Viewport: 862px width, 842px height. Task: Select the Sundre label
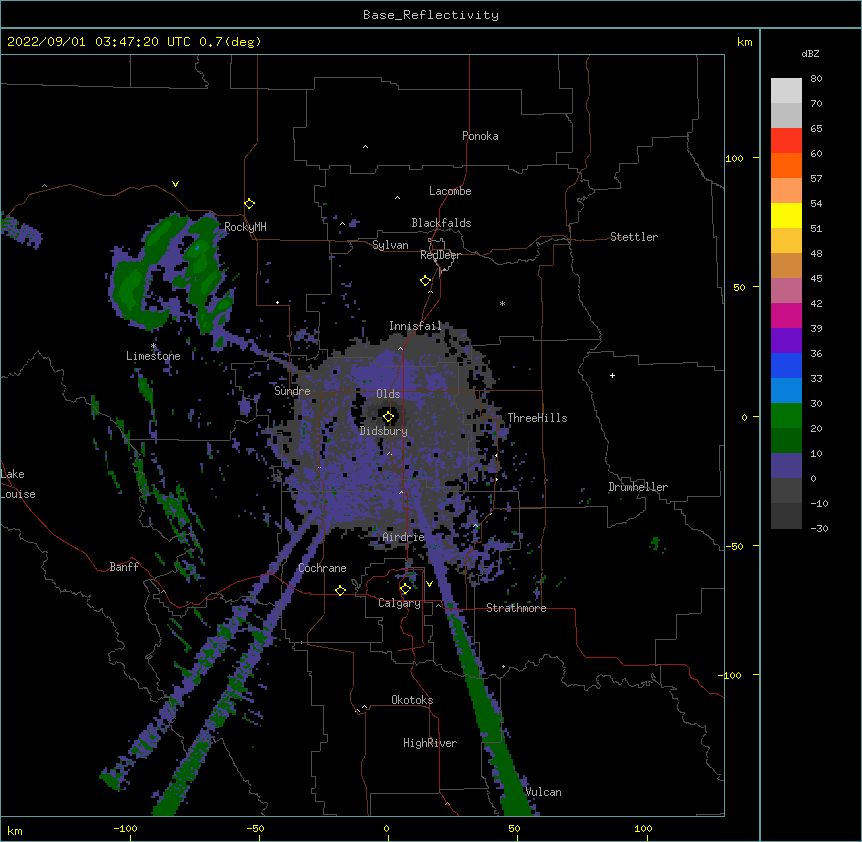(x=292, y=391)
